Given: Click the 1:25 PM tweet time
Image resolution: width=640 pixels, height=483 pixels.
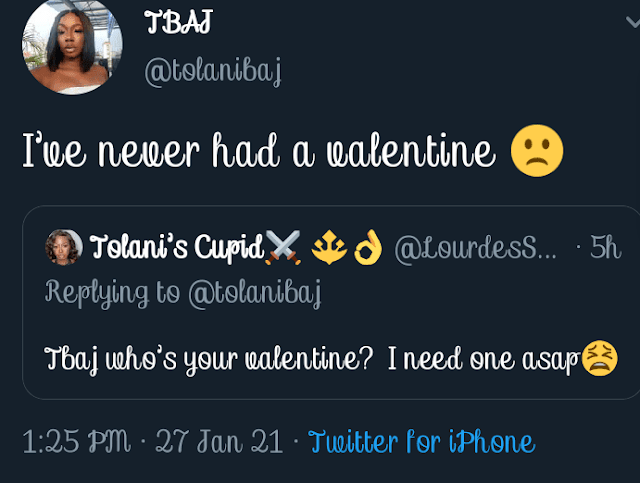Looking at the screenshot, I should tap(74, 441).
